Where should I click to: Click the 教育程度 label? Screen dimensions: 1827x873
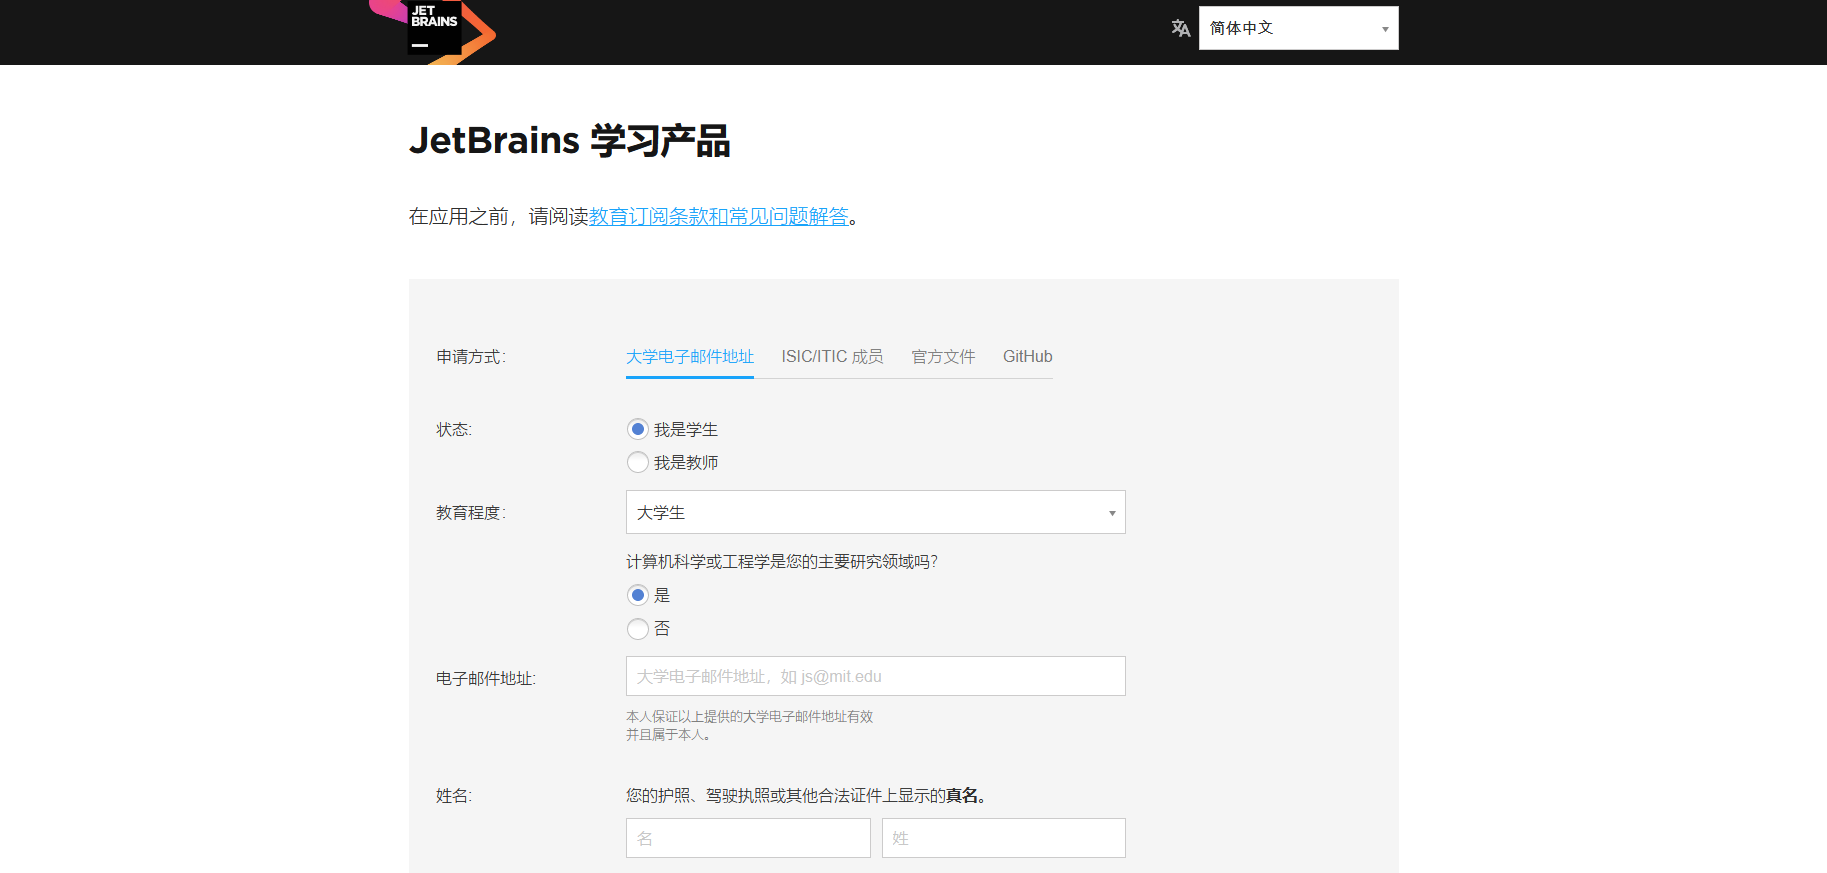(471, 513)
